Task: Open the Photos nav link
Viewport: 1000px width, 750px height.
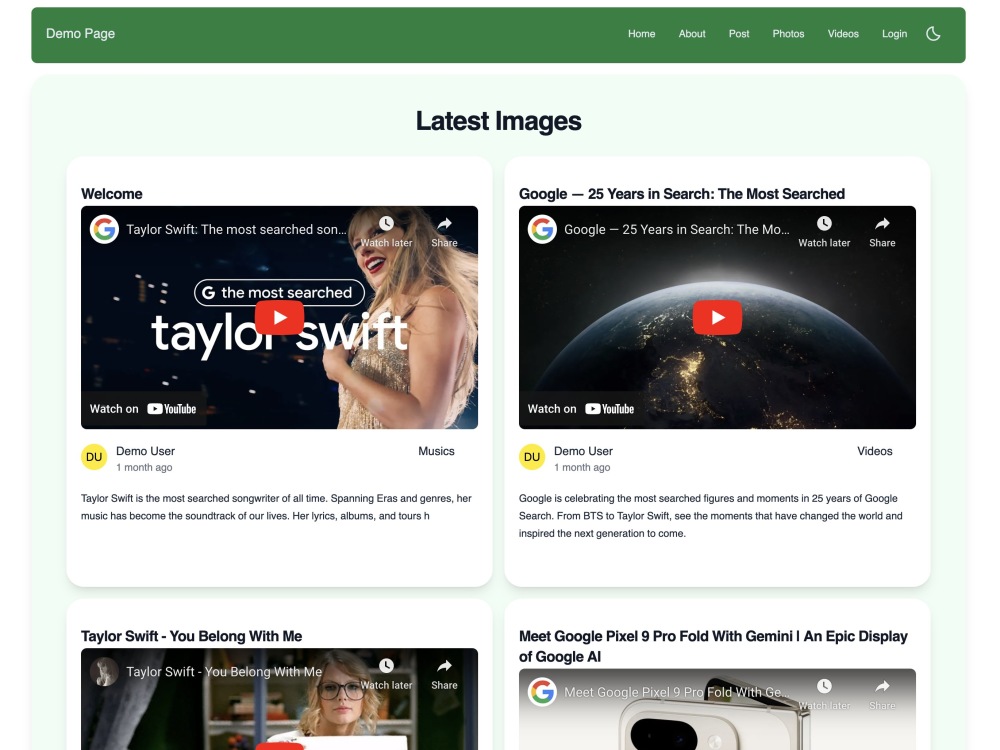Action: (788, 34)
